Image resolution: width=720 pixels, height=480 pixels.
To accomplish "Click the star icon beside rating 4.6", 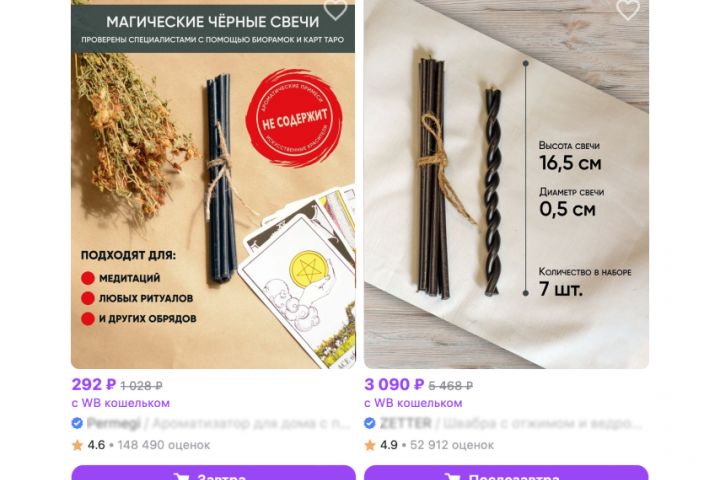I will [x=78, y=445].
